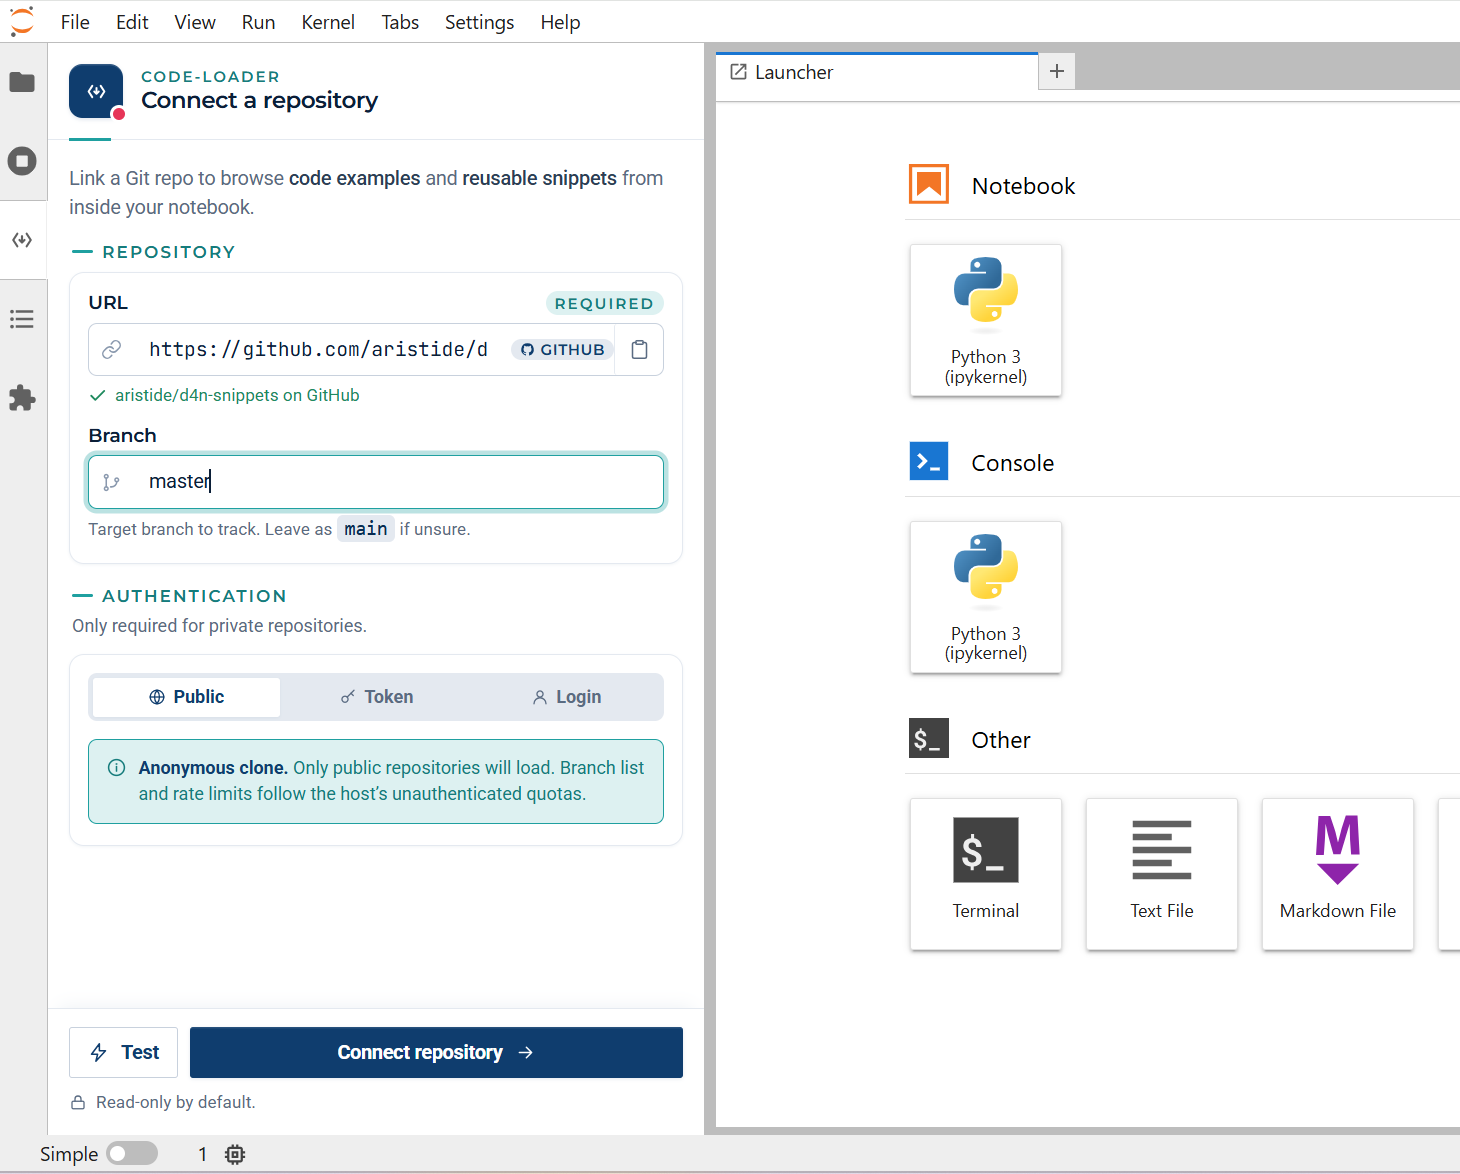Click the lock icon beside Read-only note
This screenshot has width=1460, height=1174.
pos(78,1102)
